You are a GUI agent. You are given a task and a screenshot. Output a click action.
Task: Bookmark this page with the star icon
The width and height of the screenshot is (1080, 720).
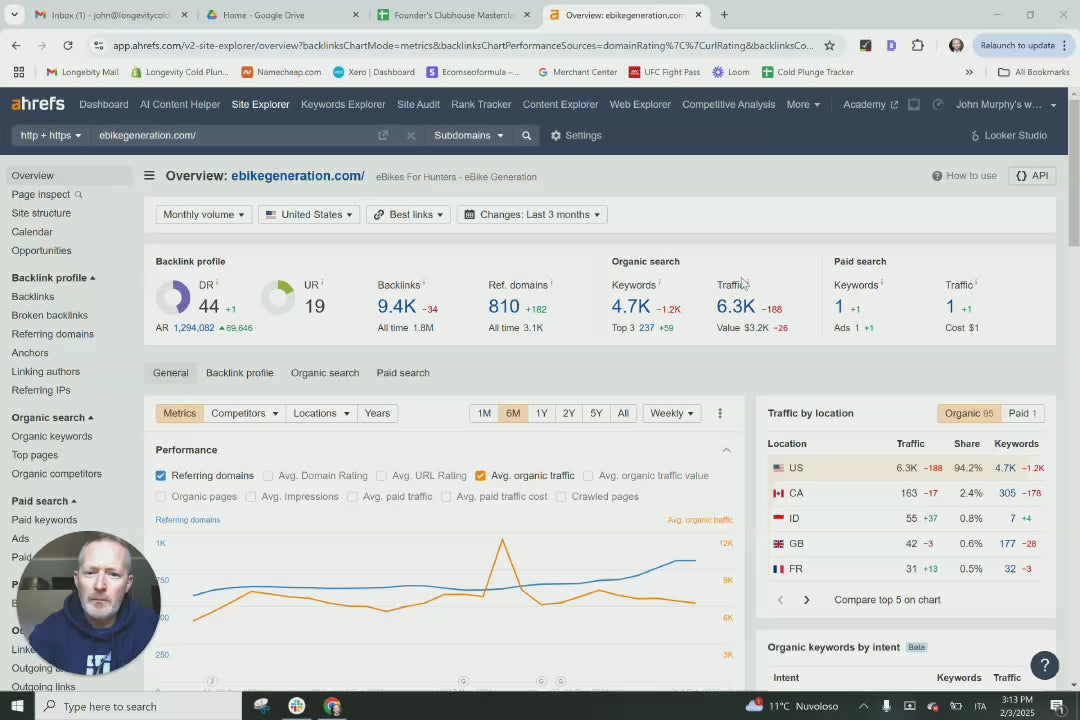(829, 45)
